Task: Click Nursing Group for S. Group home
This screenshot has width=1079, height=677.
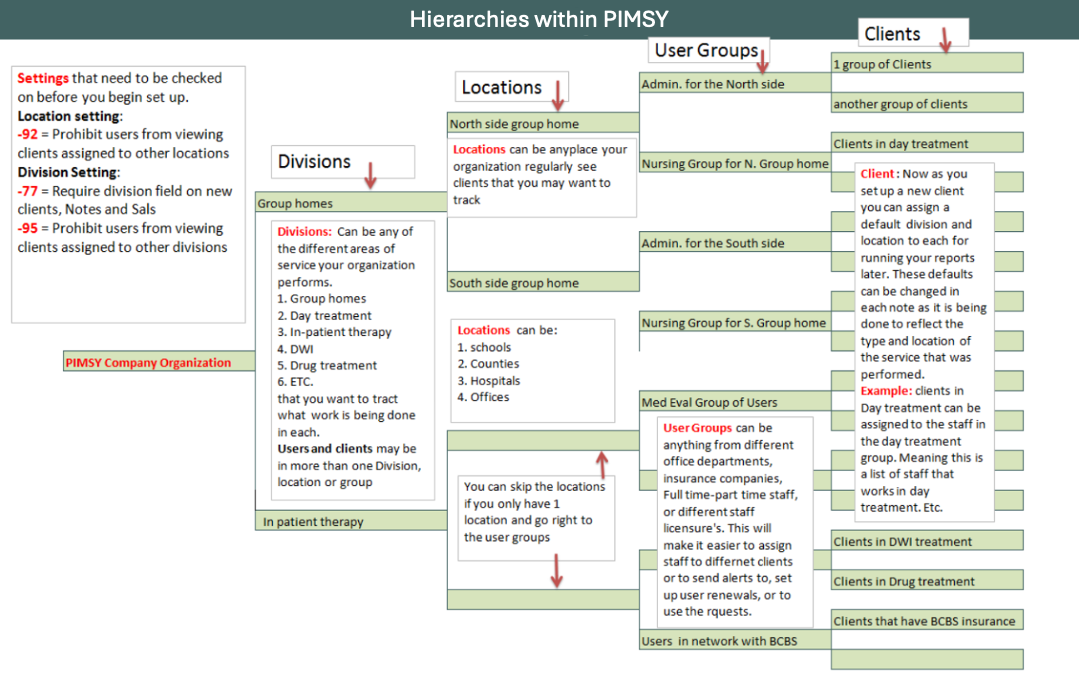Action: (734, 323)
